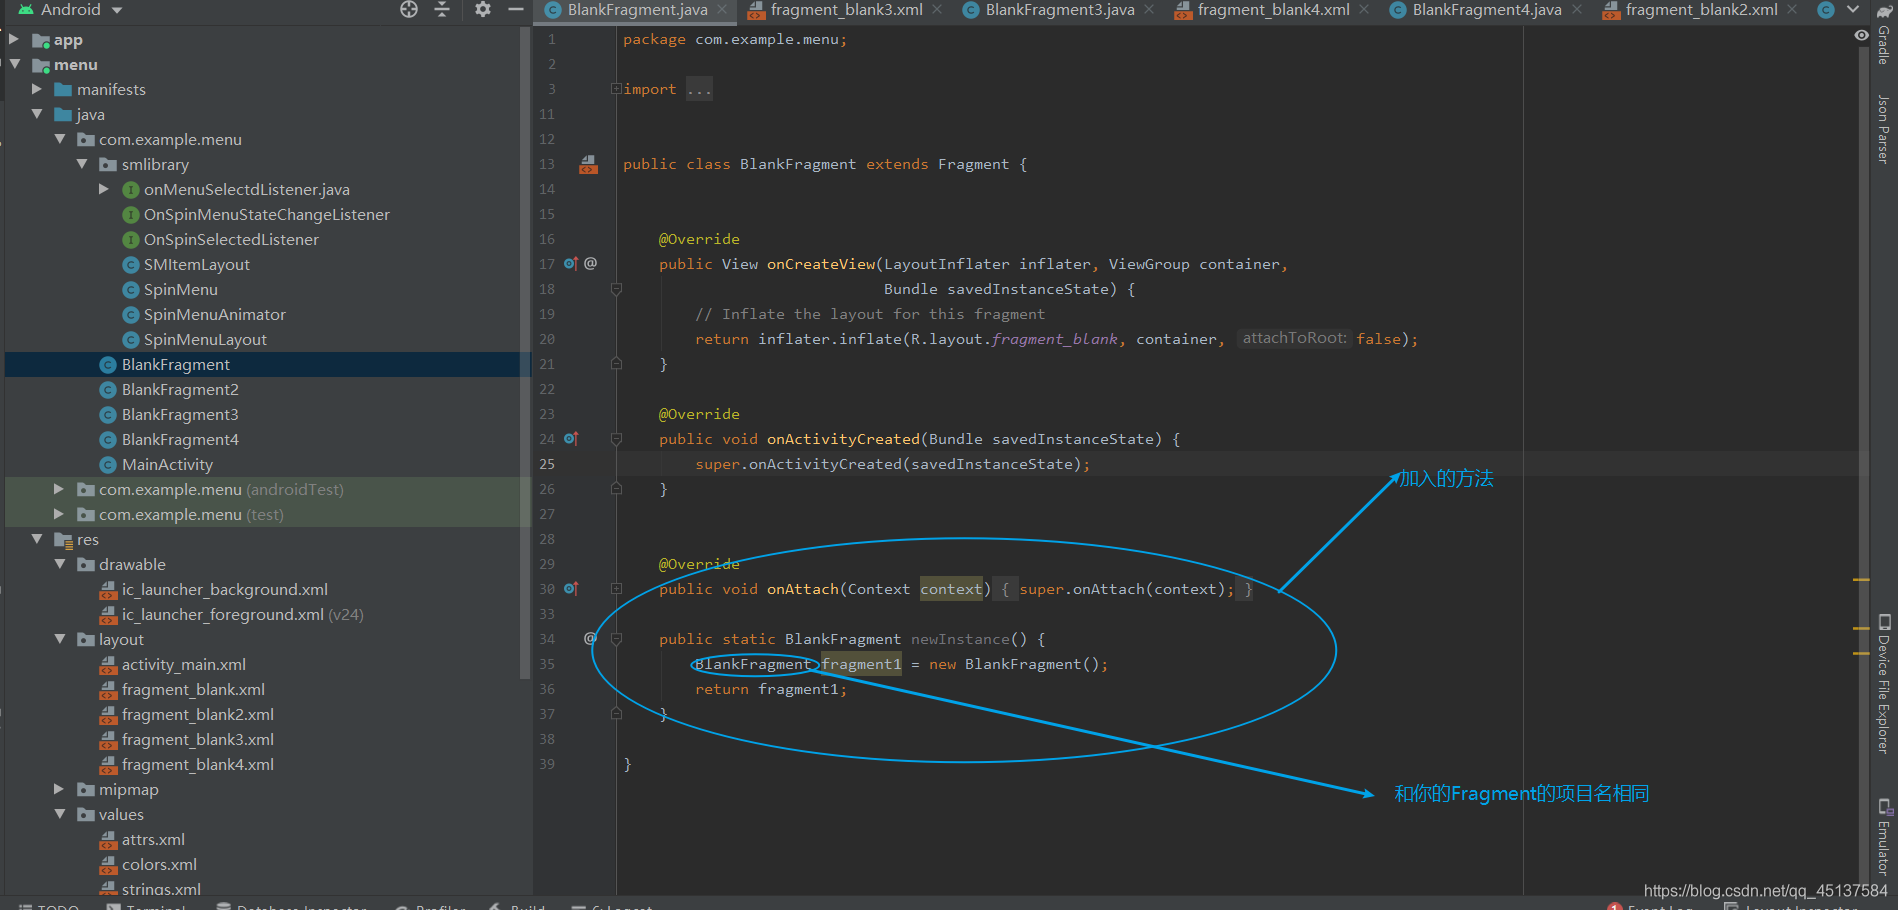
Task: Switch to fragment_blank2.xml tab
Action: click(x=1701, y=10)
